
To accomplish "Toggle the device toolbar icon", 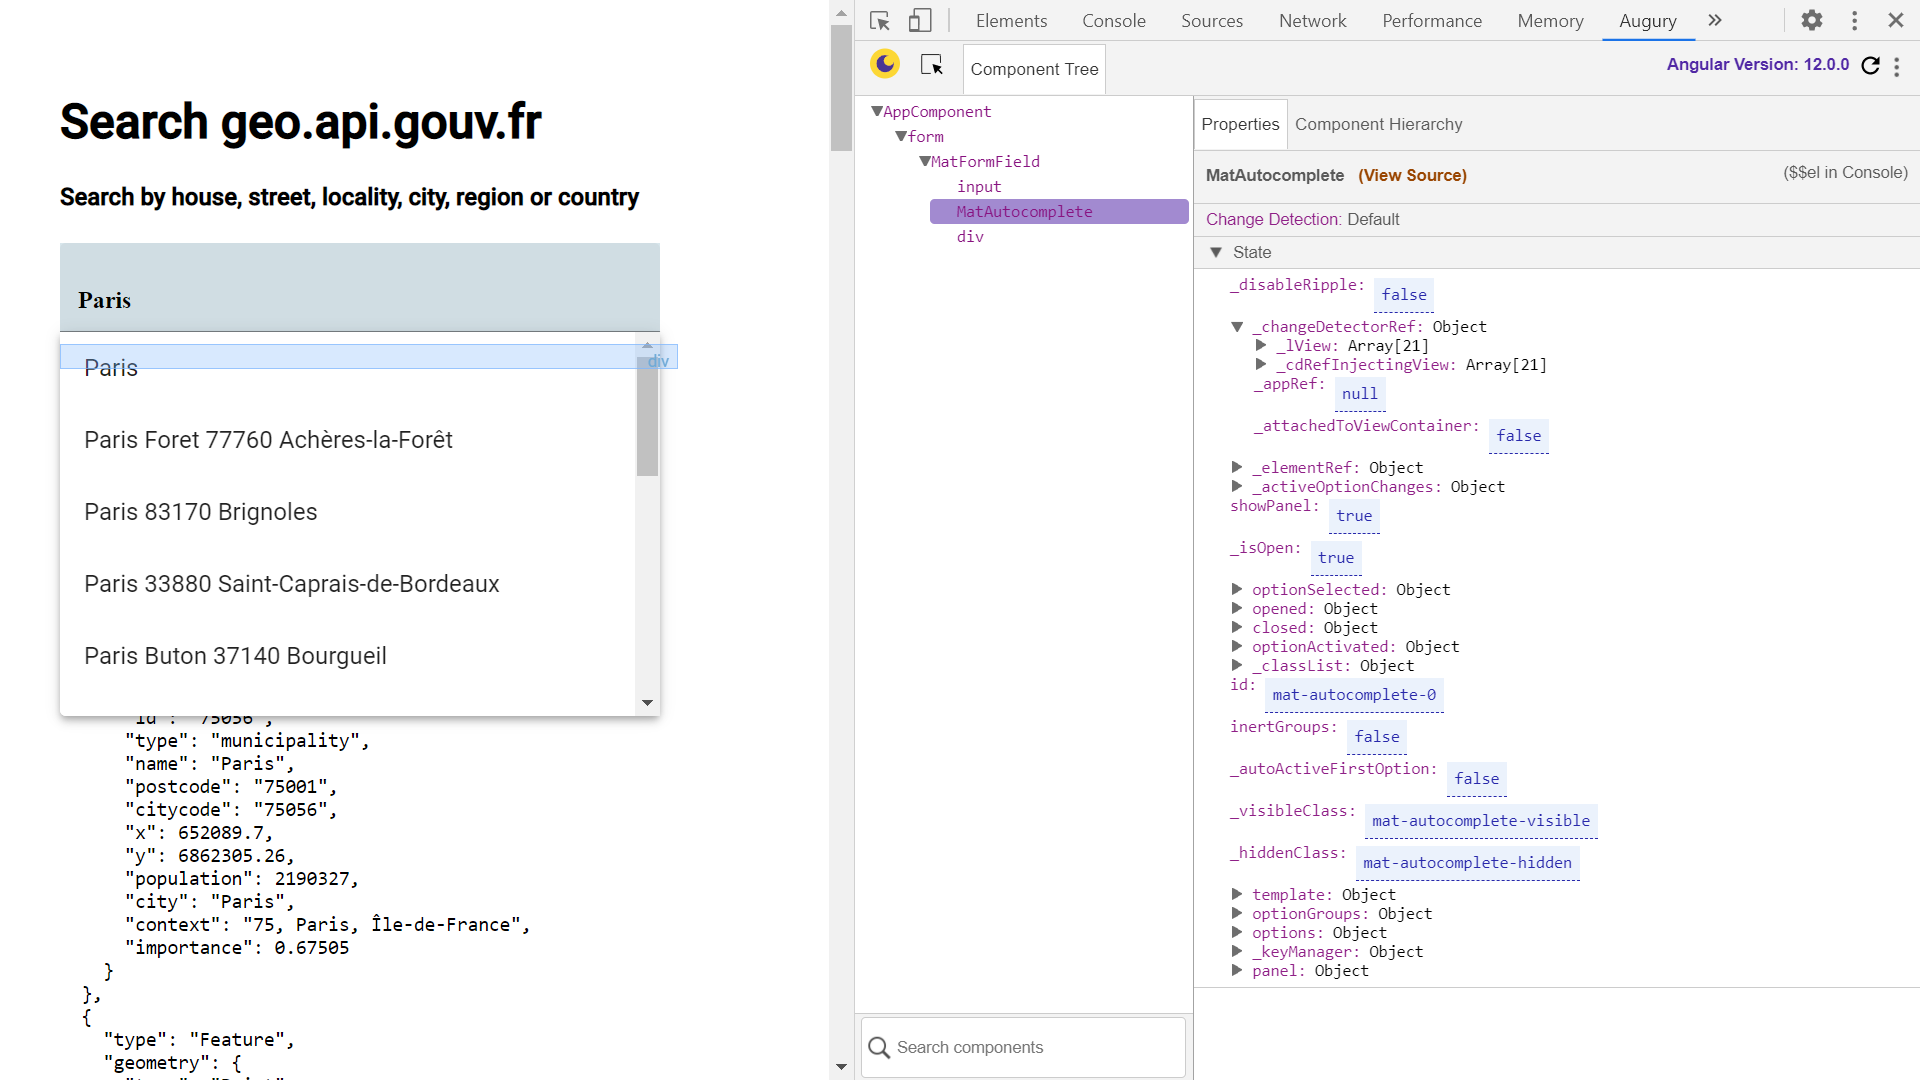I will 920,20.
